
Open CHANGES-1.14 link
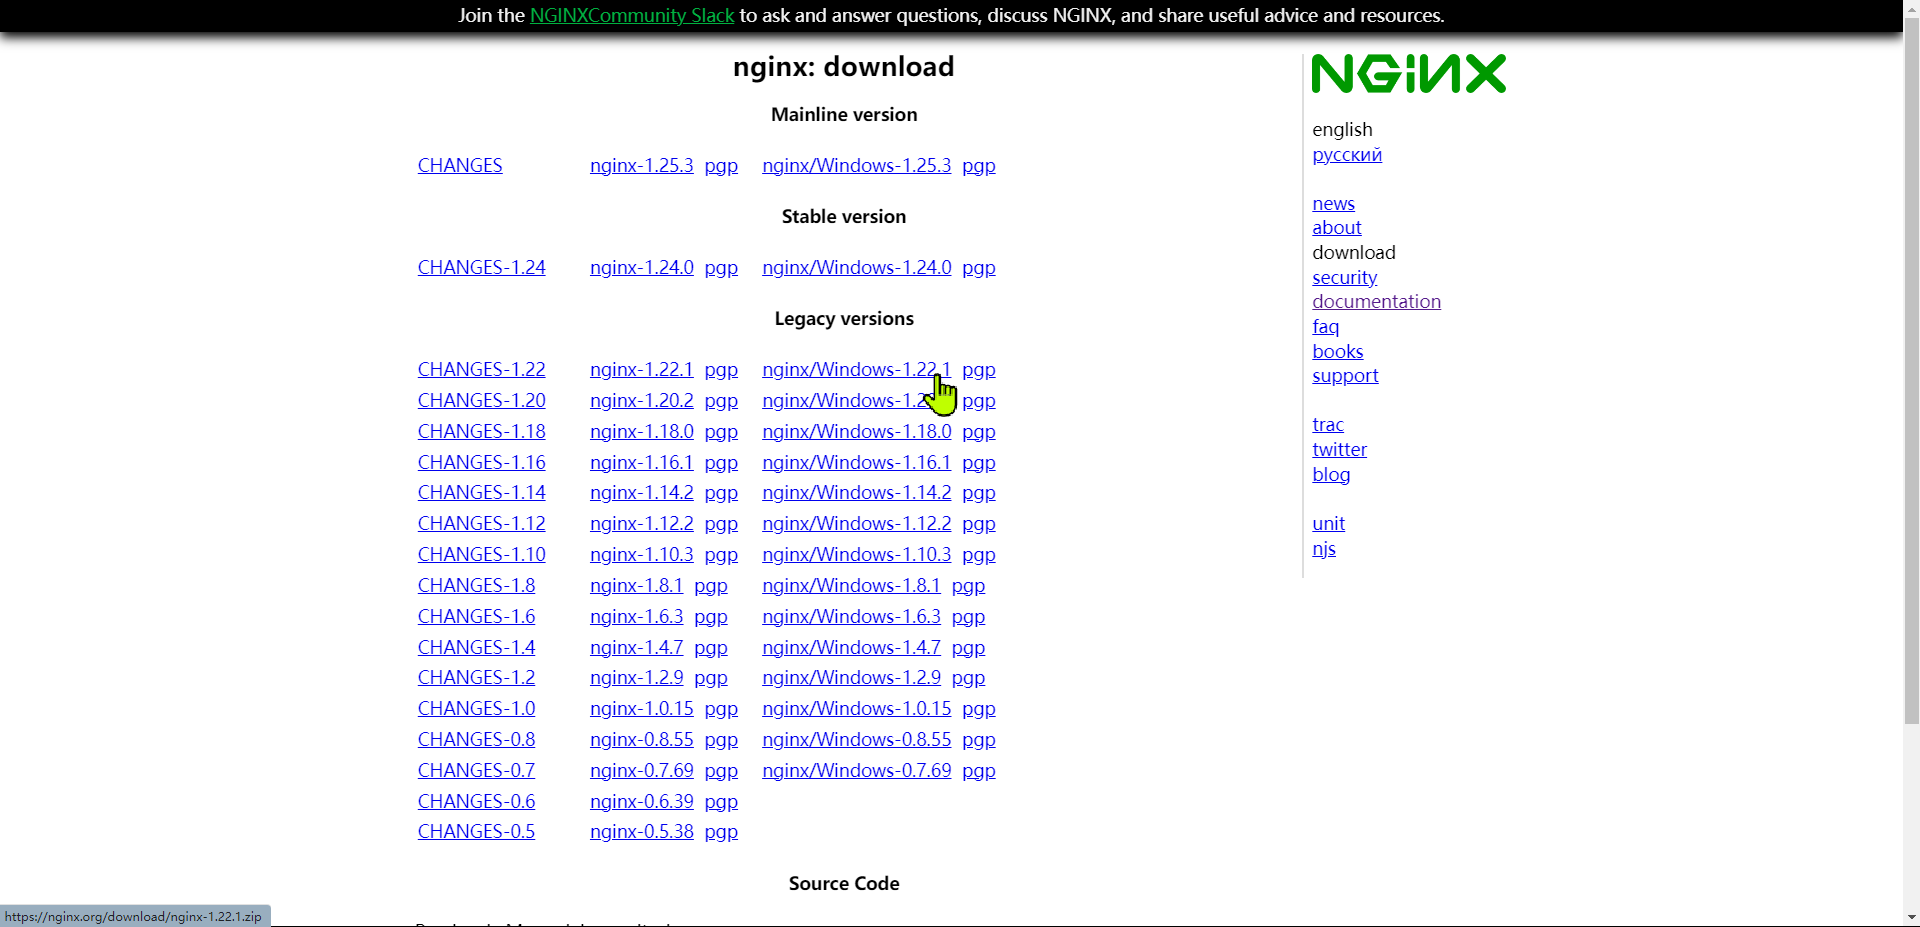pyautogui.click(x=482, y=493)
